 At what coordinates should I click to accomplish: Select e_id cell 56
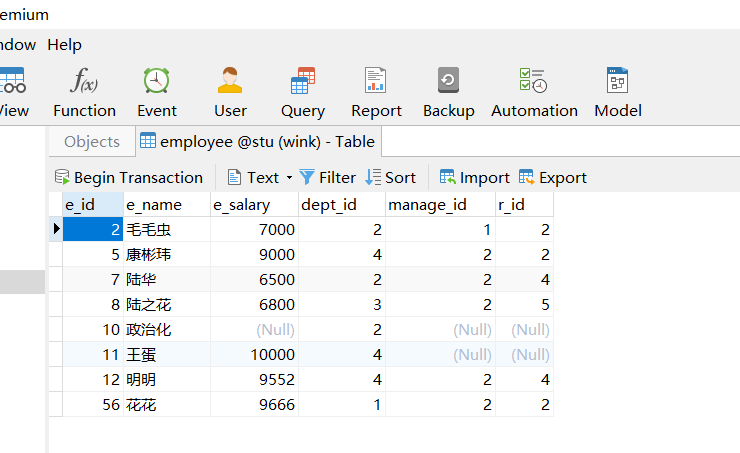[x=93, y=404]
